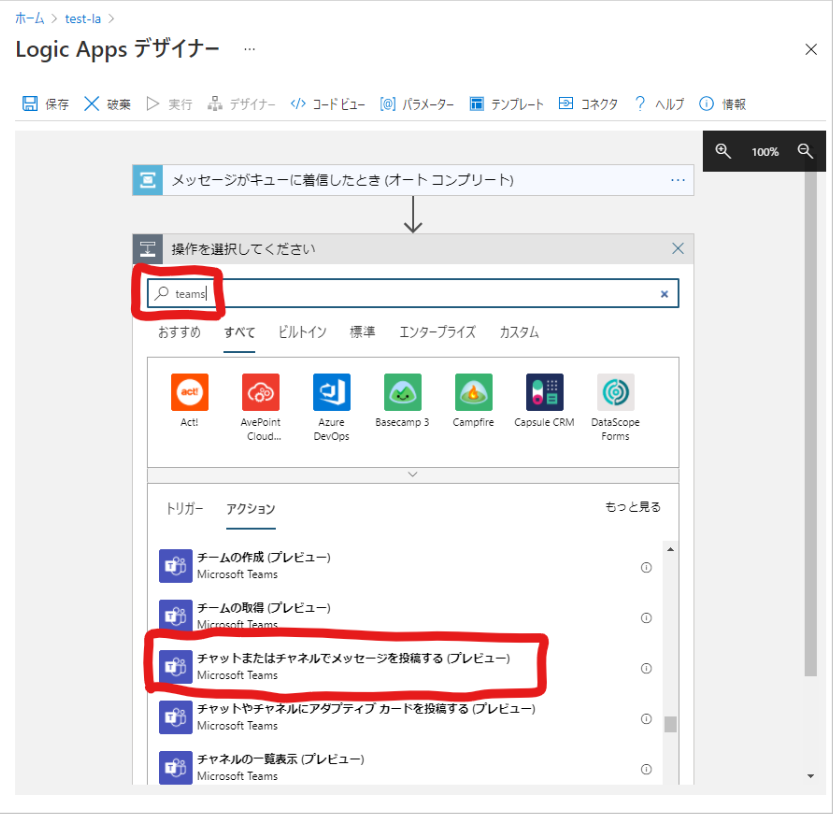Switch to the すべて tab
This screenshot has height=814, width=833.
[240, 333]
